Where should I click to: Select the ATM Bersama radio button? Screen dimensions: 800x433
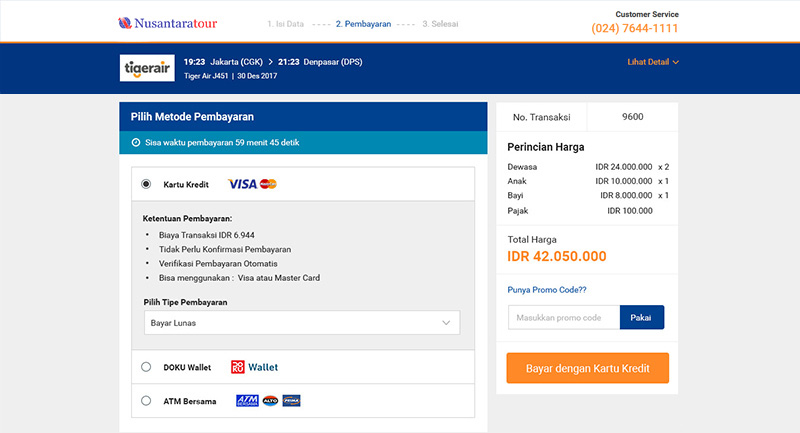(146, 401)
